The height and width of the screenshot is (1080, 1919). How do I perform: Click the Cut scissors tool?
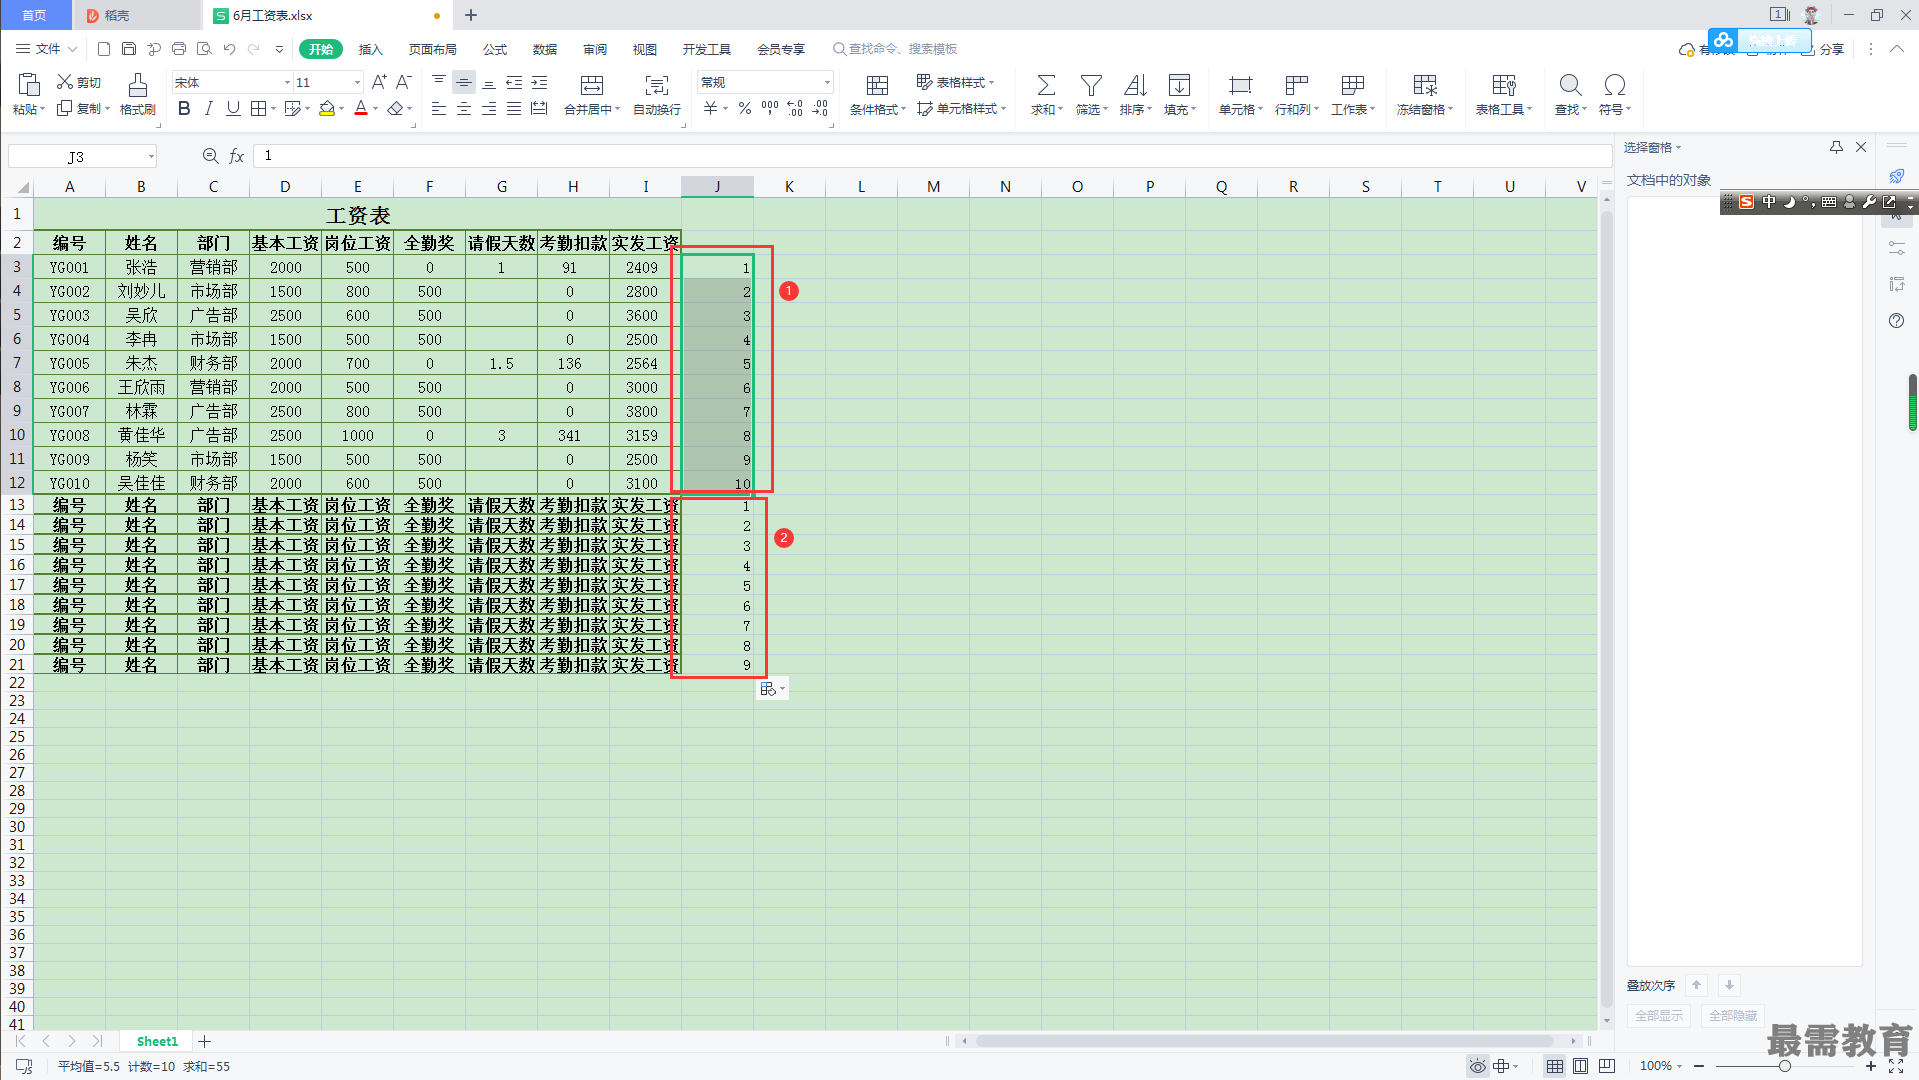tap(78, 83)
